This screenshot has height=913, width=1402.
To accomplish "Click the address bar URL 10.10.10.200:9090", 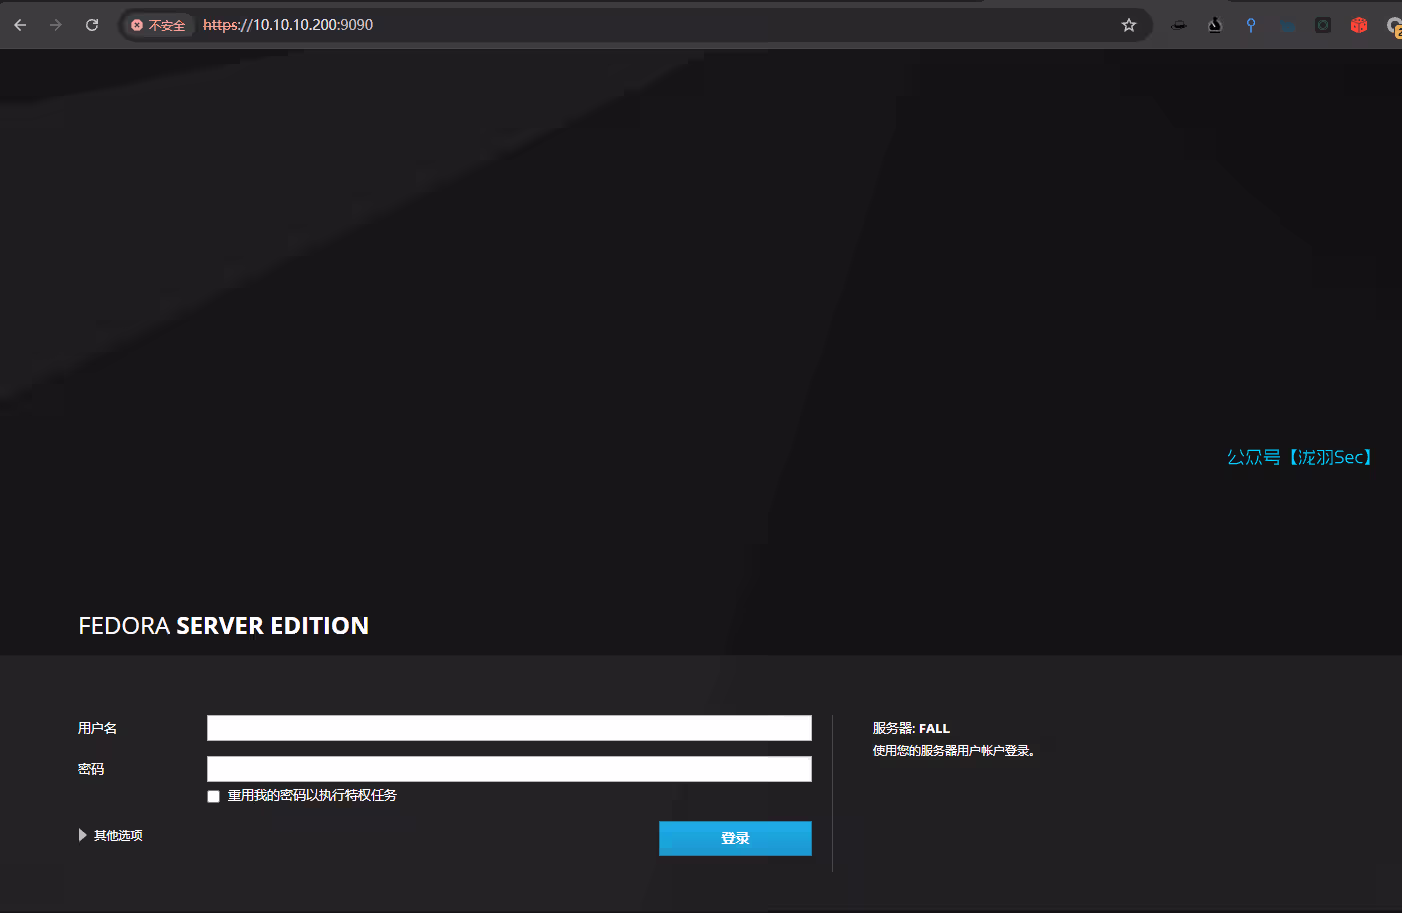I will 288,25.
